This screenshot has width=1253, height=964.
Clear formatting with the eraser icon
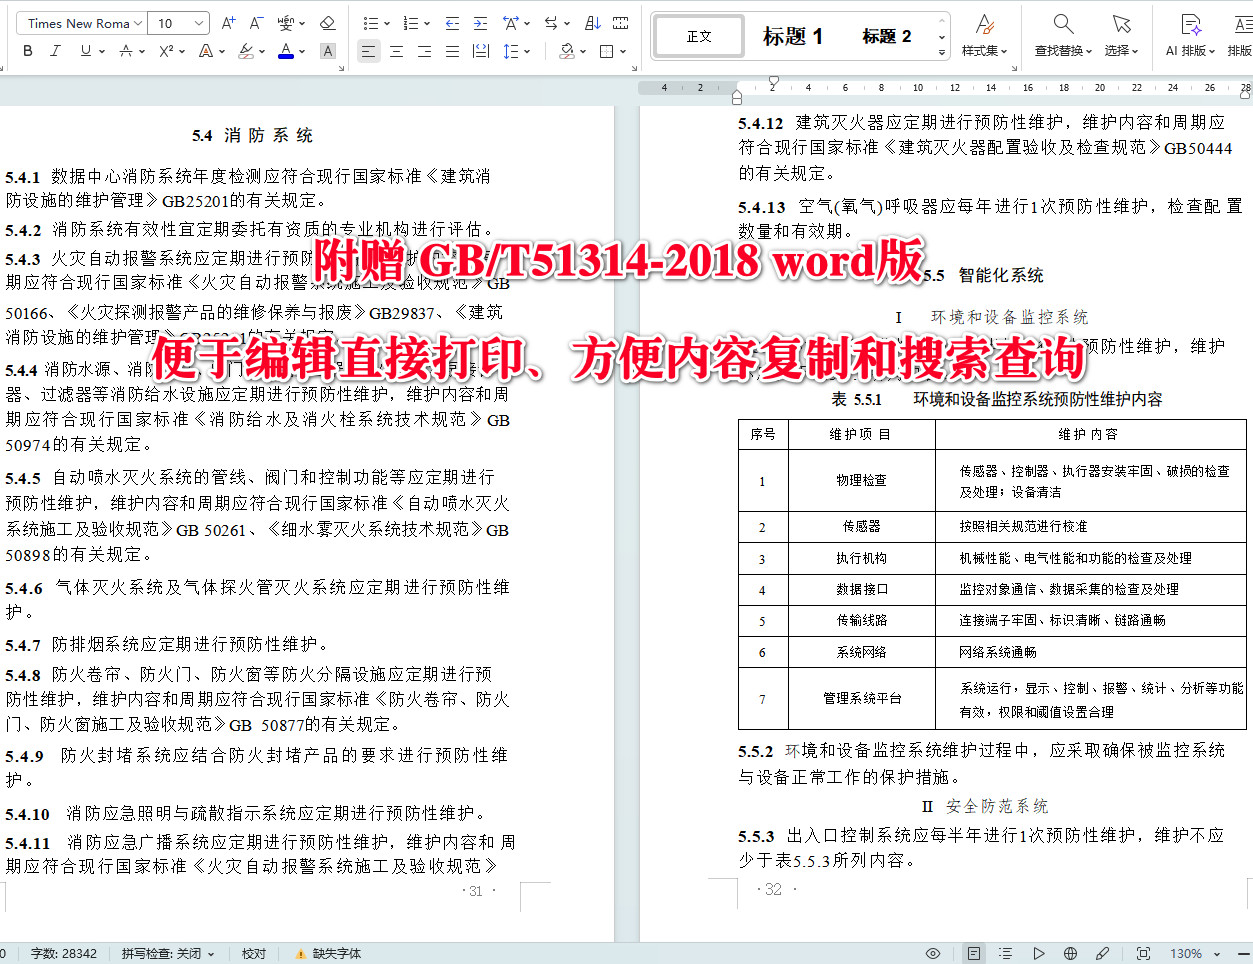pos(327,23)
